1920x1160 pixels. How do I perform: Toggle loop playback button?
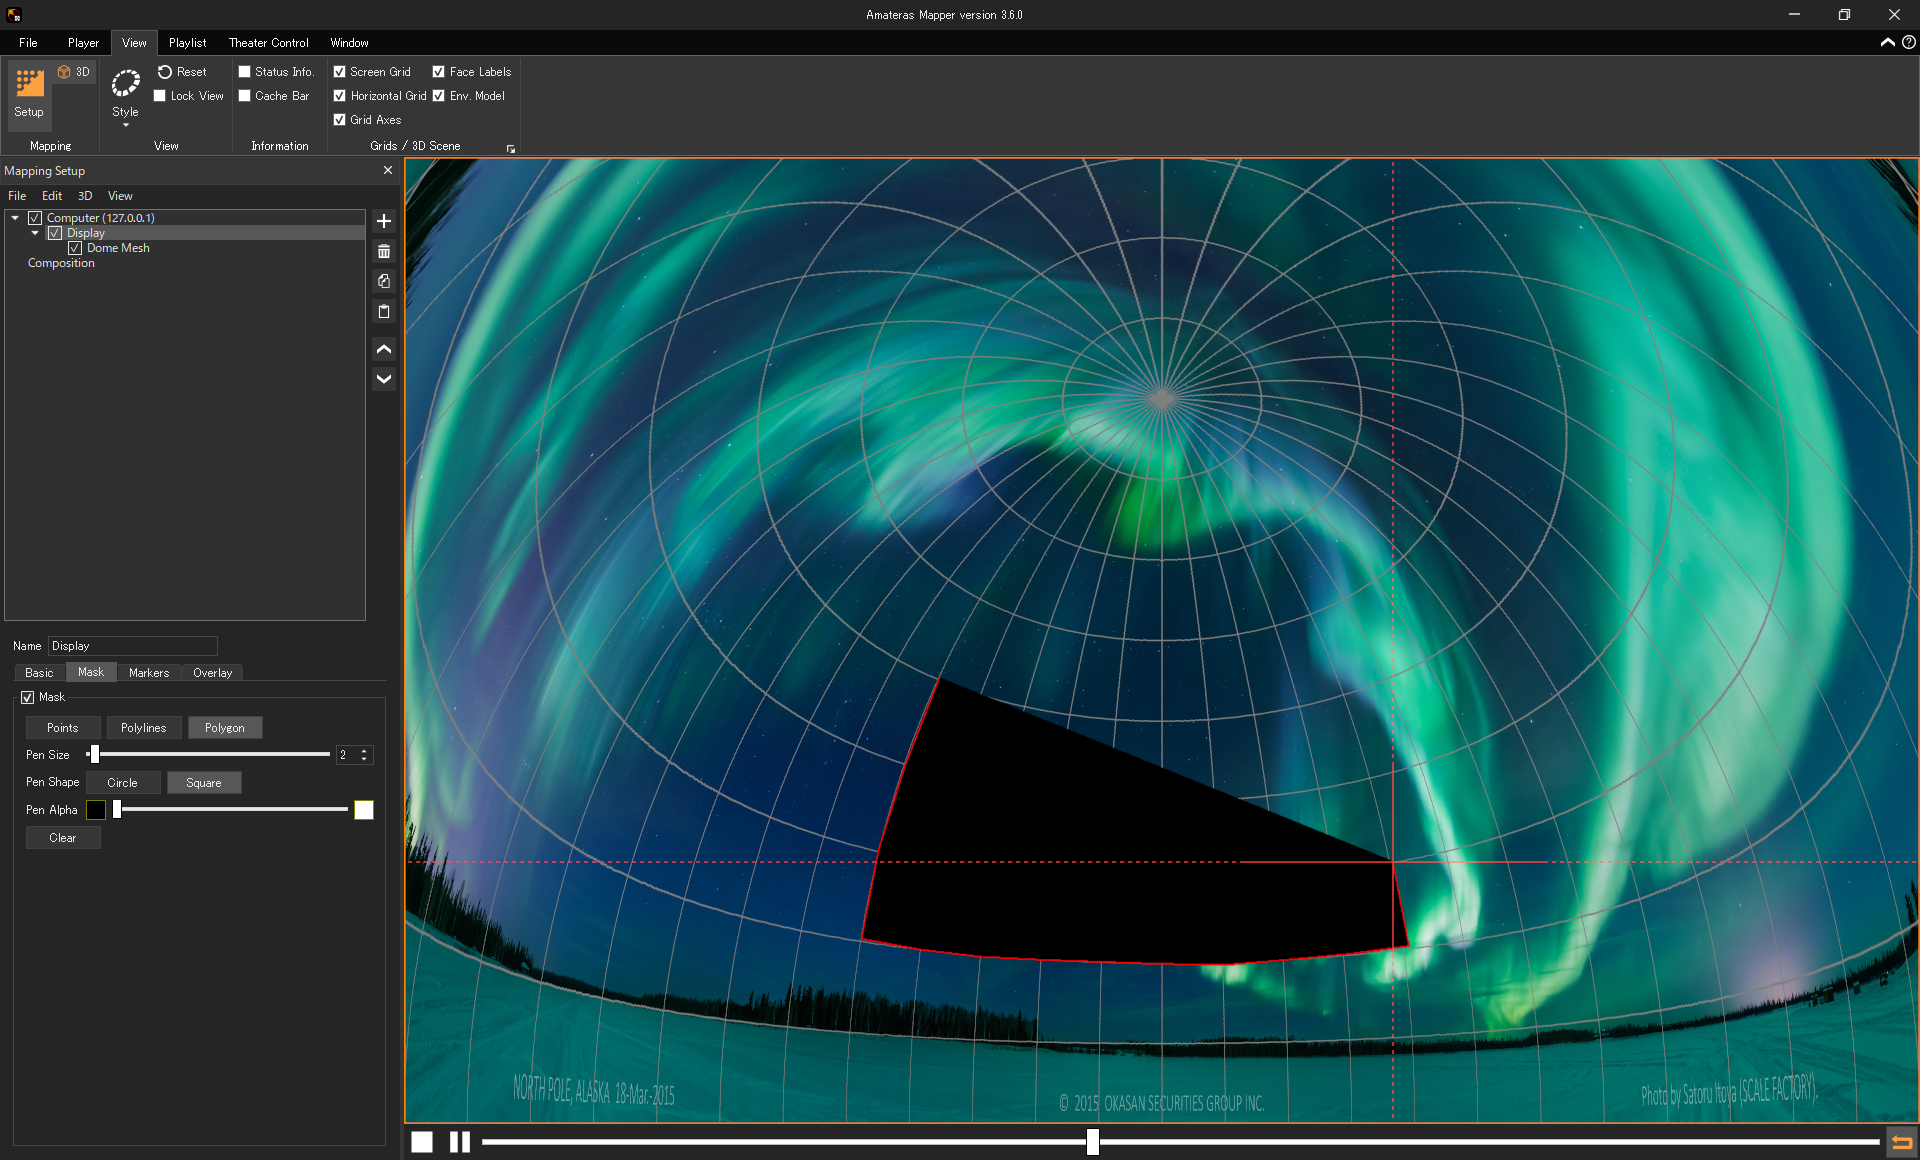coord(1901,1142)
